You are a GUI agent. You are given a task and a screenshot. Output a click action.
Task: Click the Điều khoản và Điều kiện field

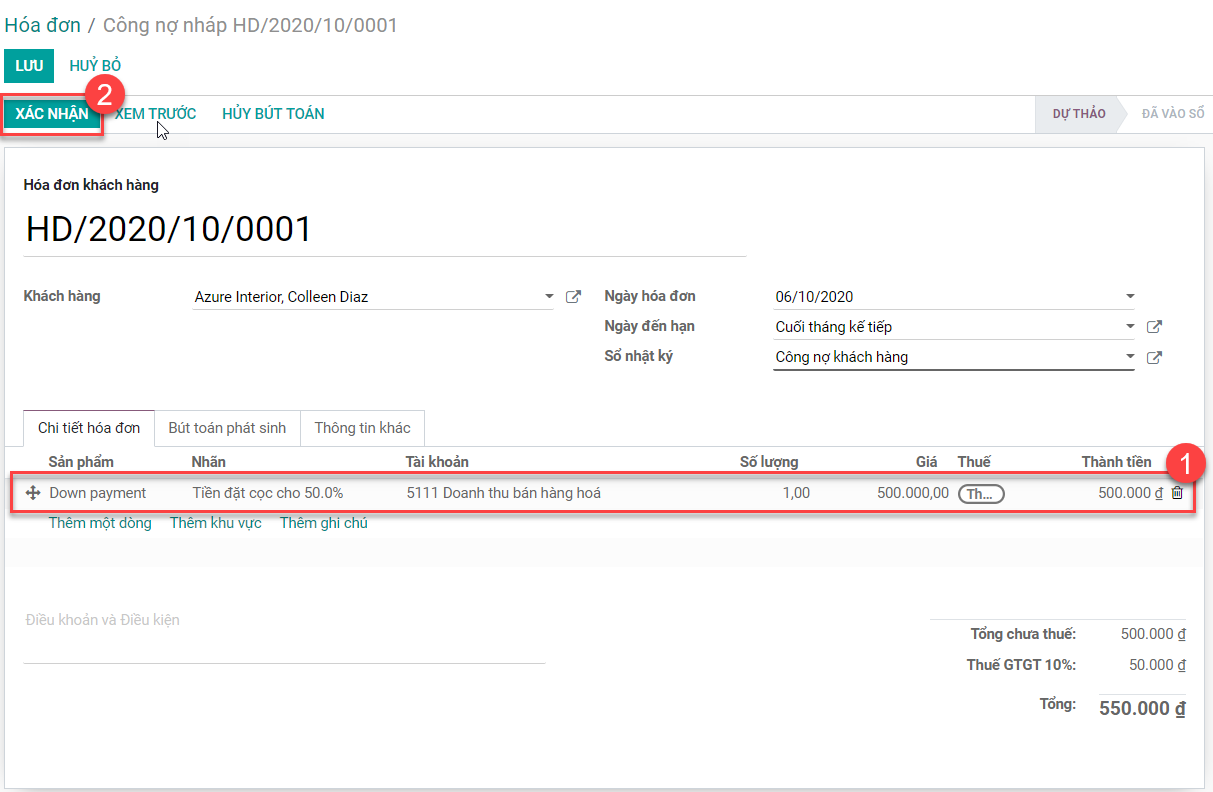point(284,621)
